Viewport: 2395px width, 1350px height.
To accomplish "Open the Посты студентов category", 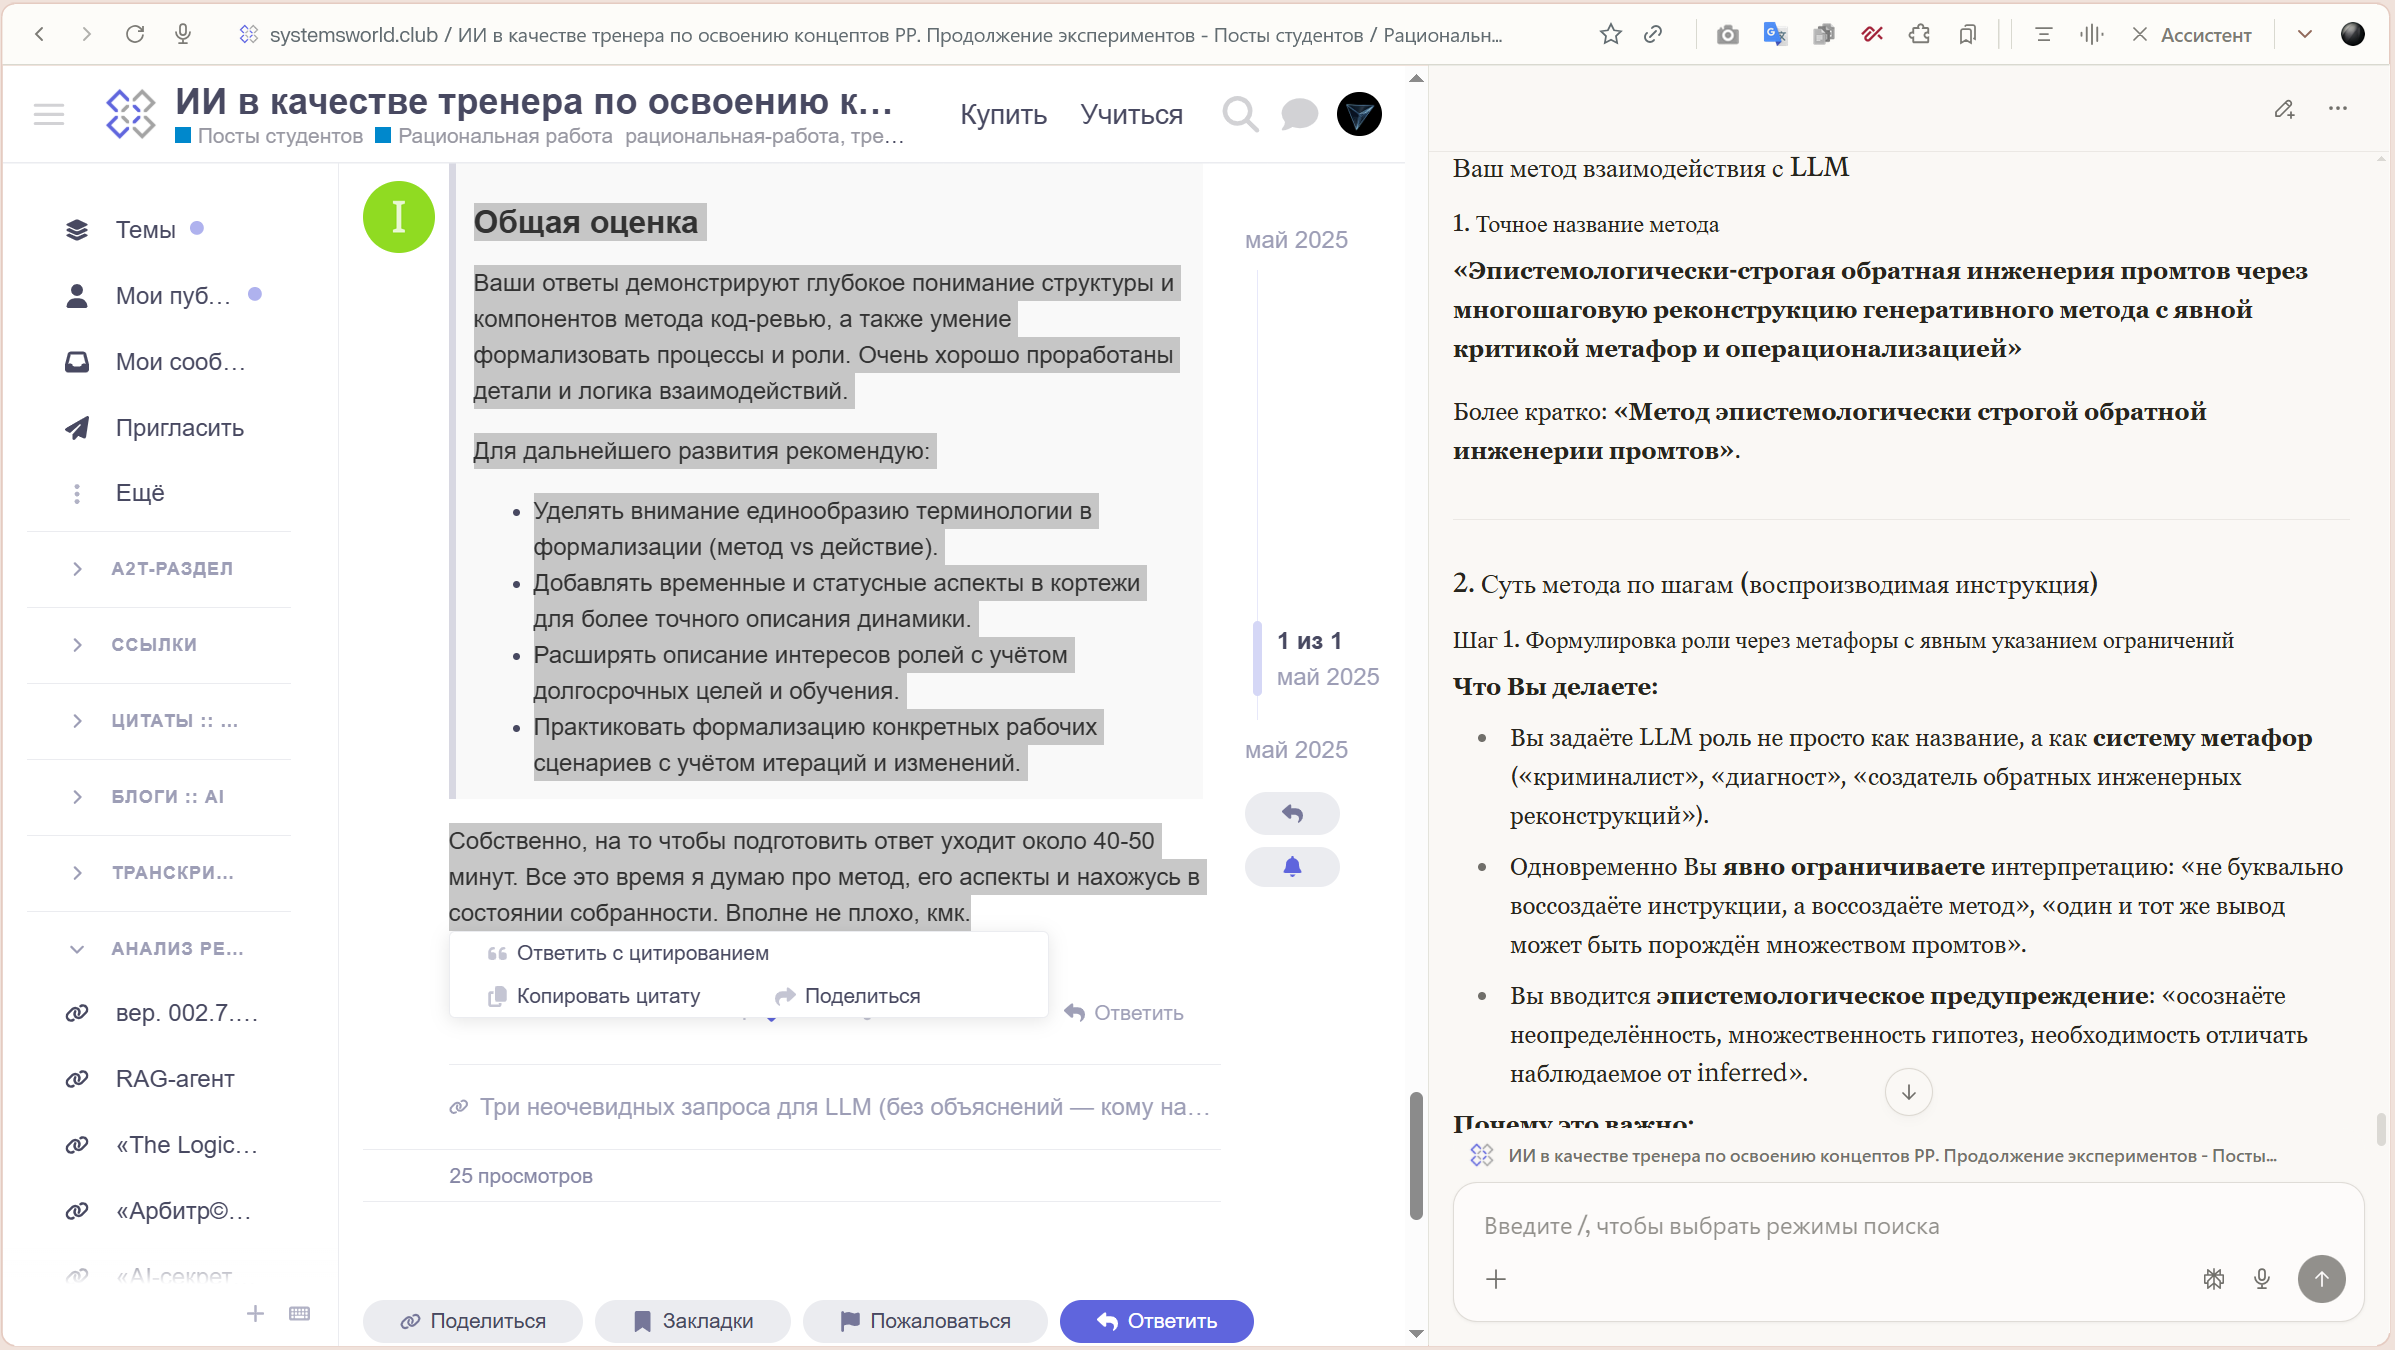I will pyautogui.click(x=269, y=136).
